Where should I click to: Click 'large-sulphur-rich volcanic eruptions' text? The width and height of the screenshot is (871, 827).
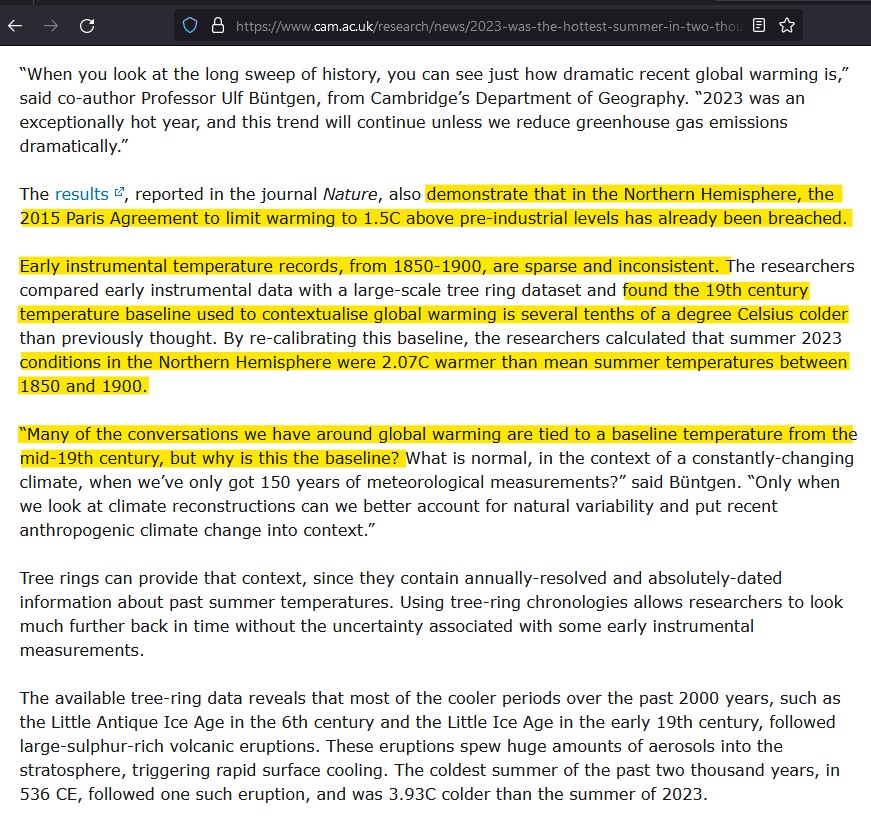[x=170, y=746]
